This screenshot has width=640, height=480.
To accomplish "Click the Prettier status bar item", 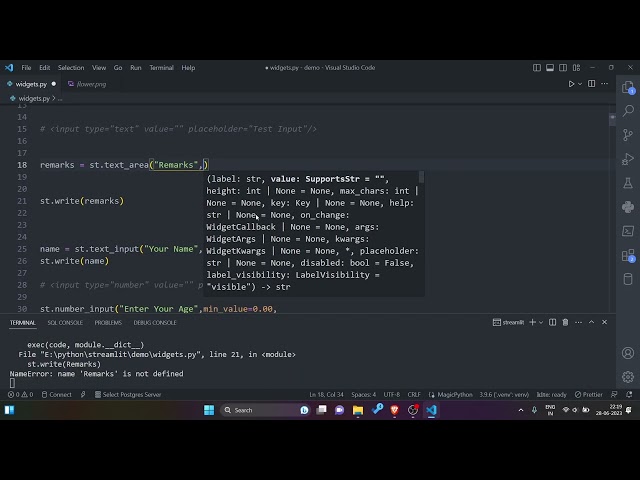I will (x=589, y=395).
